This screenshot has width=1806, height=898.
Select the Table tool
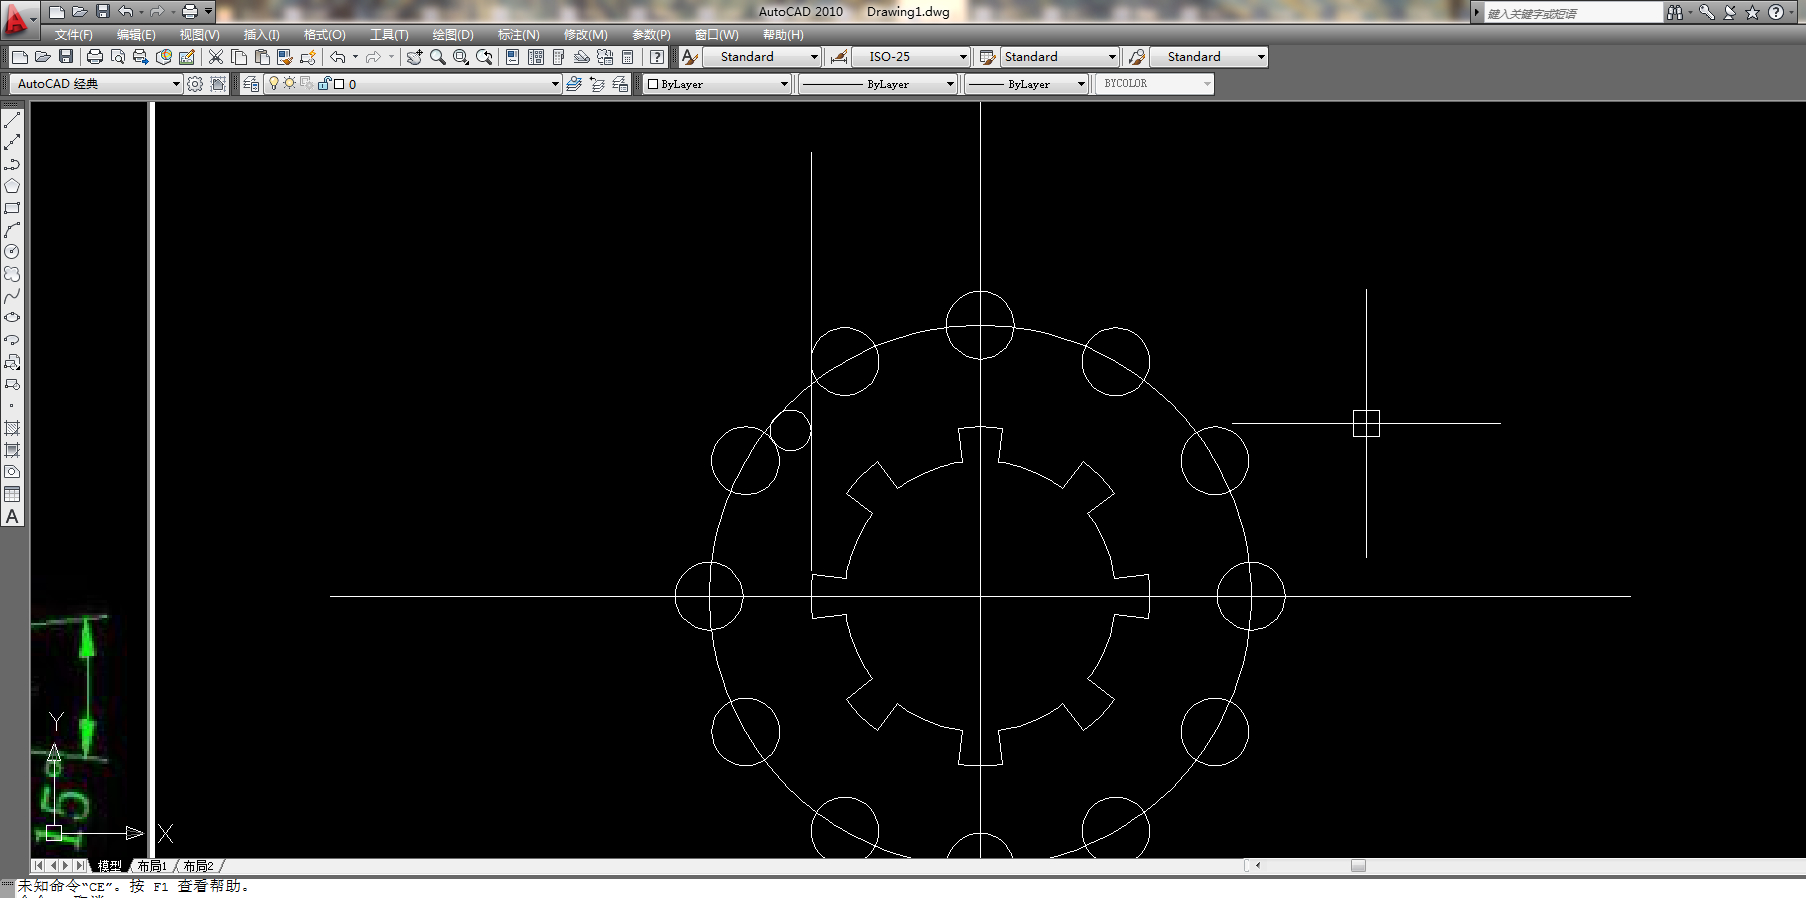(12, 494)
